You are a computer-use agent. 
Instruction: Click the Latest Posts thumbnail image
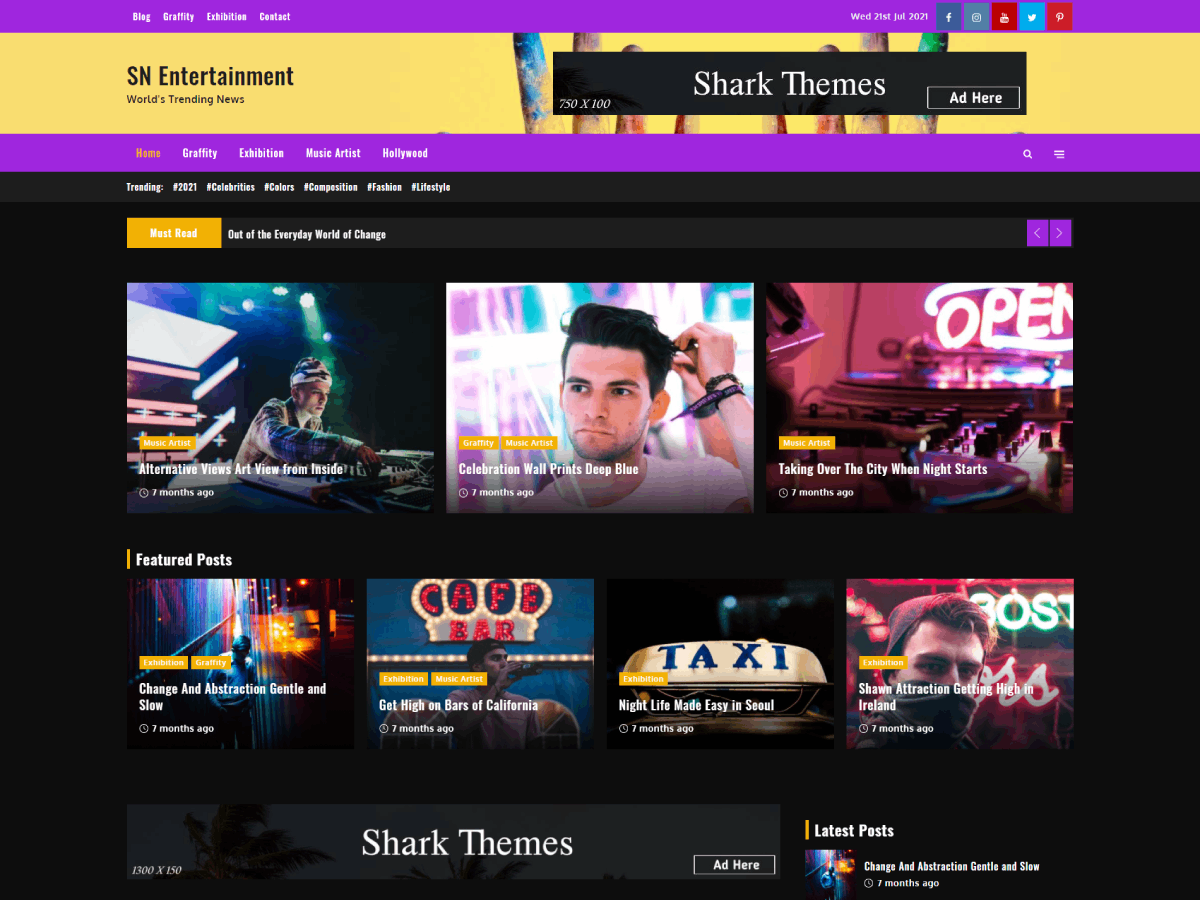pos(829,874)
